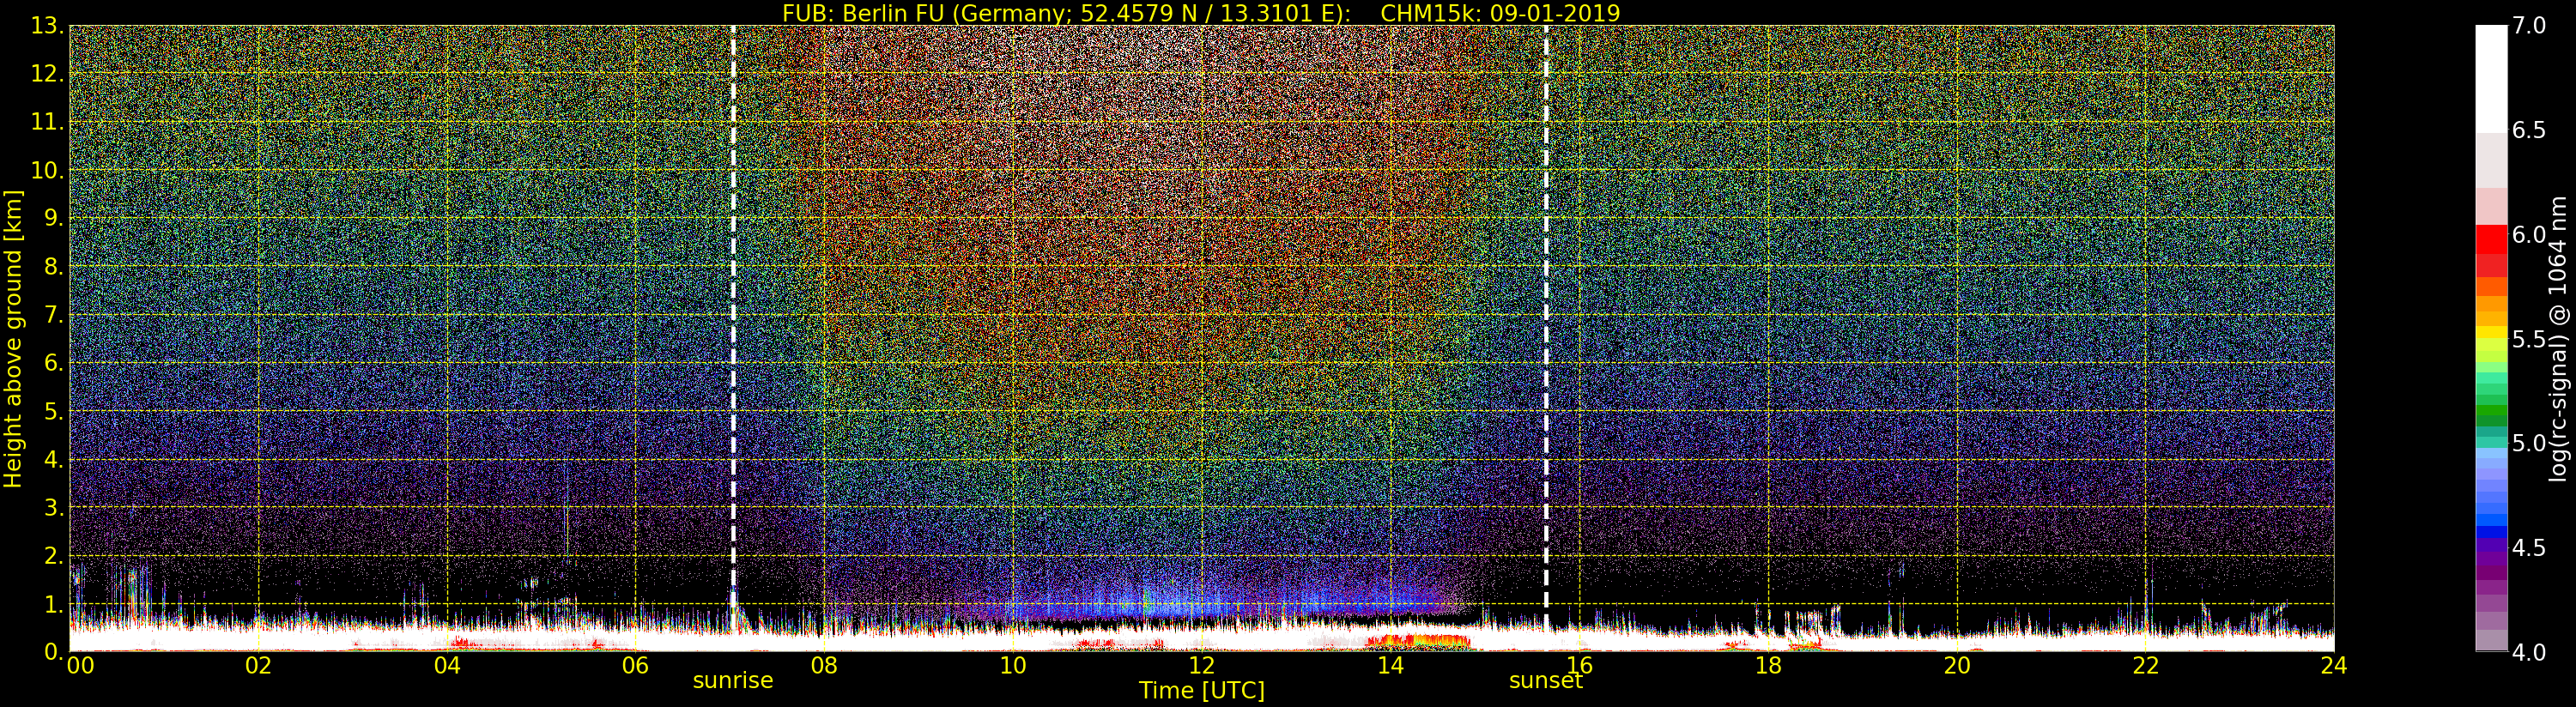Image resolution: width=2576 pixels, height=707 pixels.
Task: Click the time axis tick label 24
Action: pyautogui.click(x=2334, y=665)
